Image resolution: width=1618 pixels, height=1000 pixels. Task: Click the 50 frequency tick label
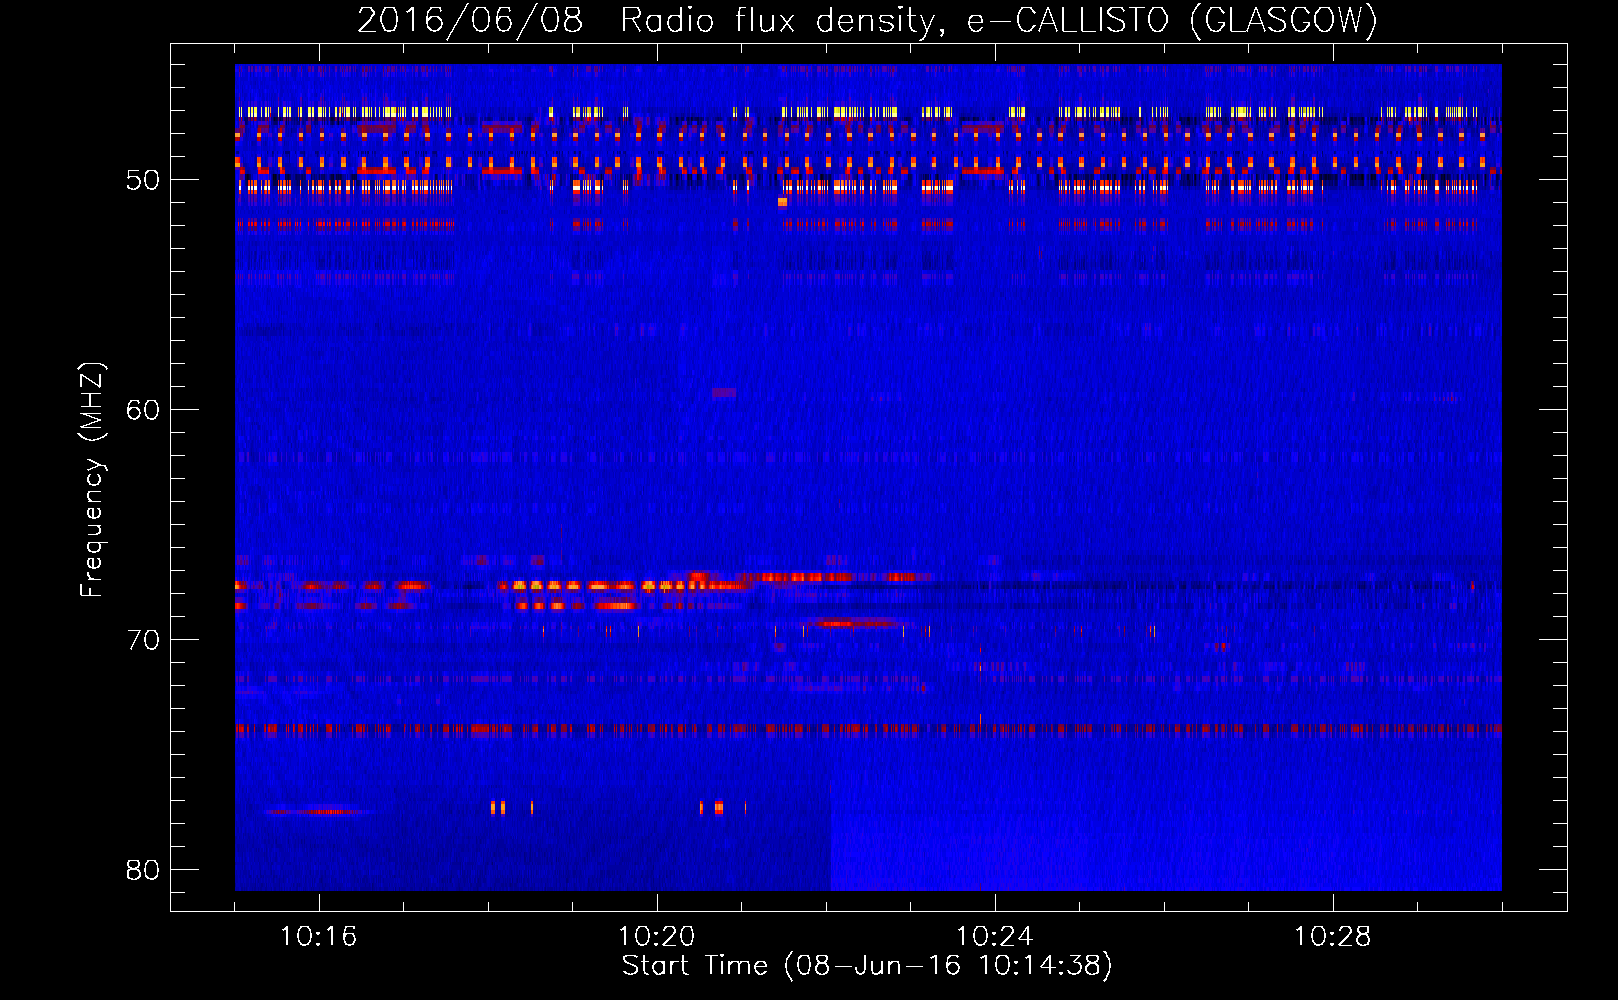pos(143,181)
